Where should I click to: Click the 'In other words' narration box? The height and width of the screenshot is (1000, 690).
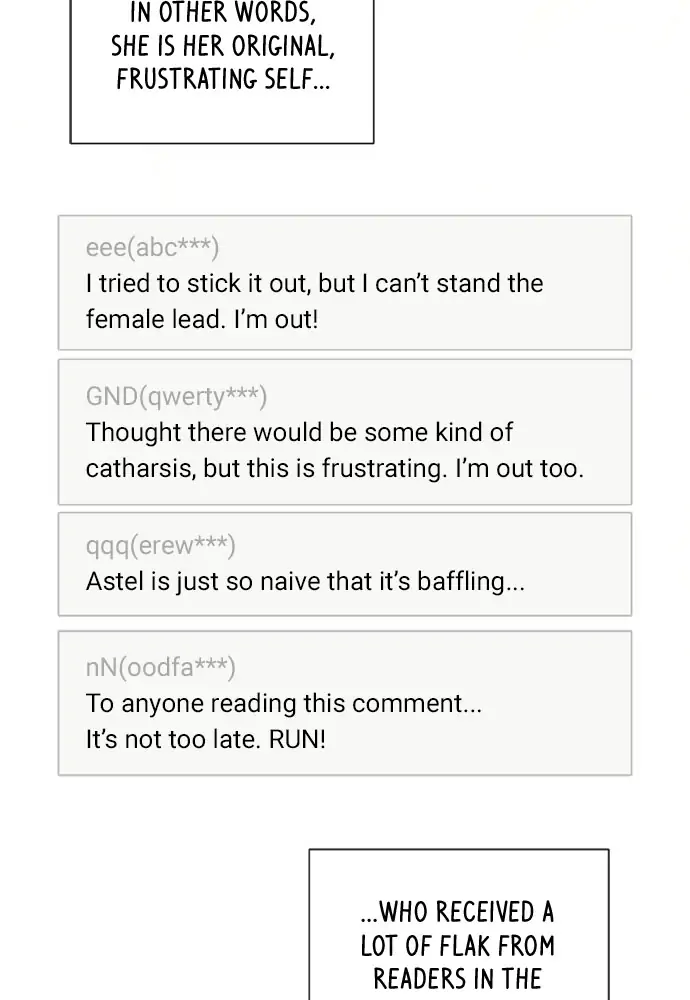pyautogui.click(x=221, y=71)
